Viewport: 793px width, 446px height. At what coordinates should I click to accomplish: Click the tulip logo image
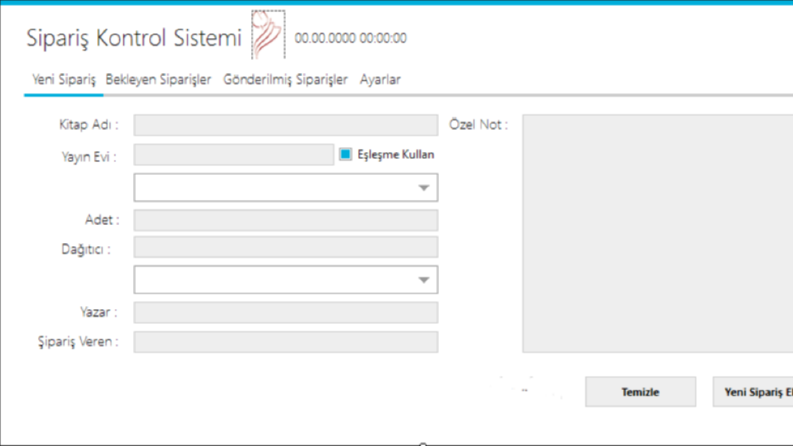point(268,34)
